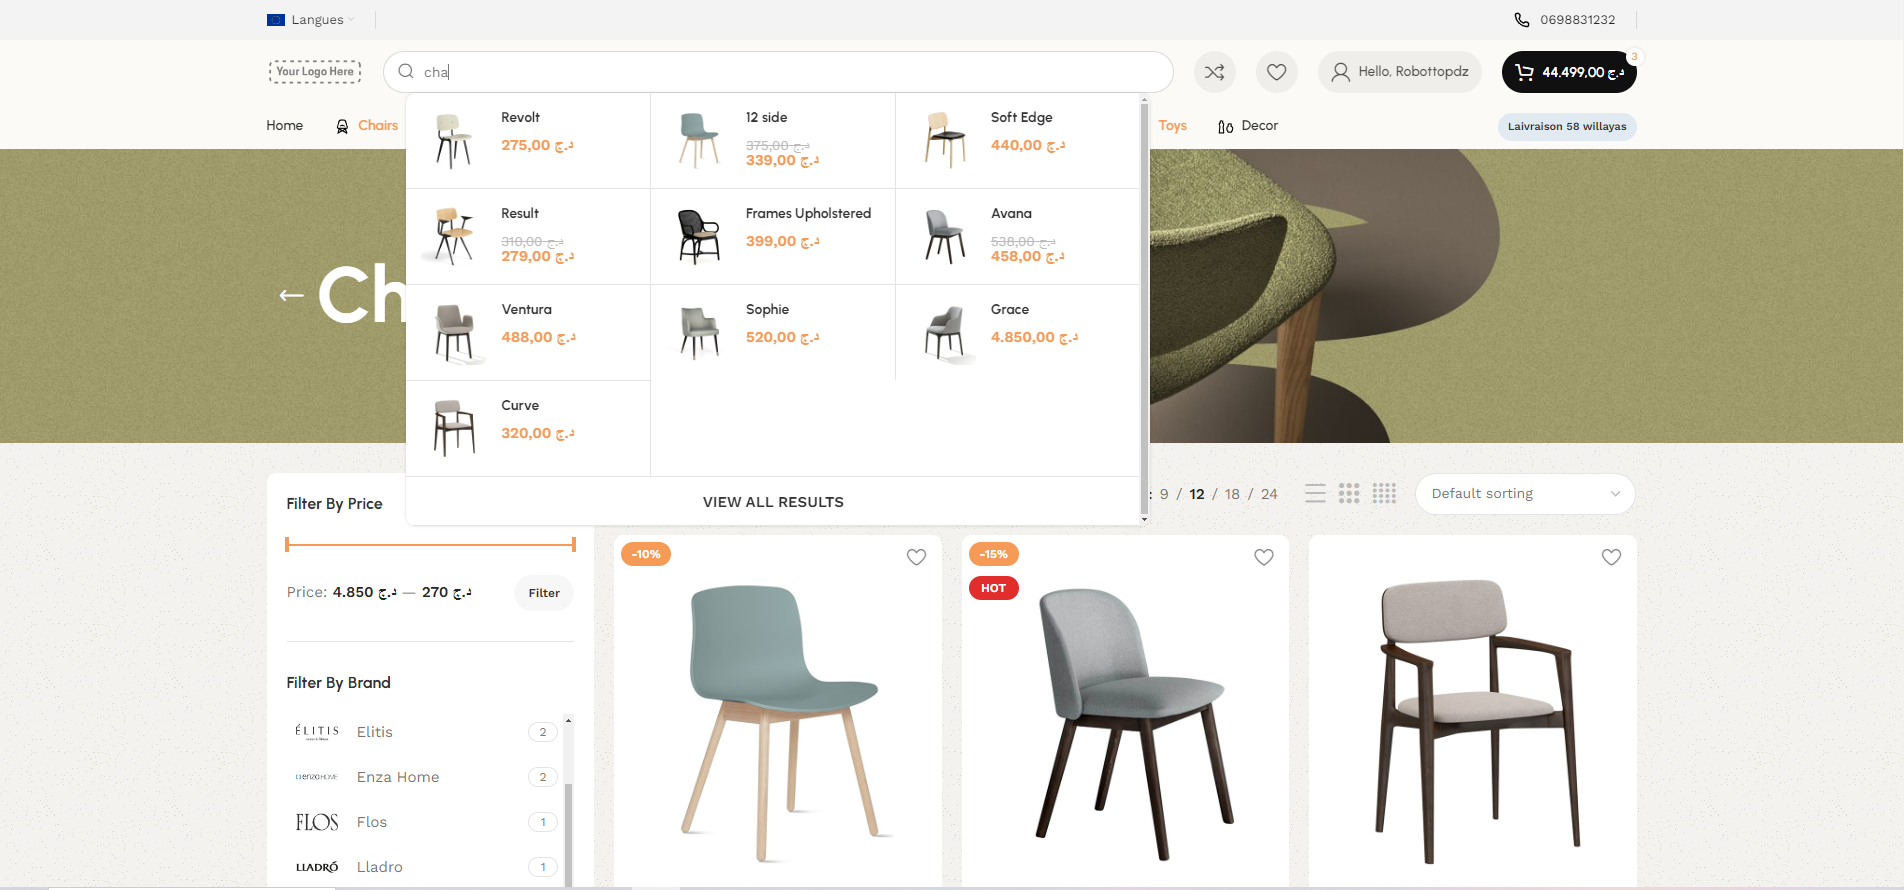Toggle wishlist heart on grey armchair product
Viewport: 1904px width, 890px height.
pos(1611,558)
